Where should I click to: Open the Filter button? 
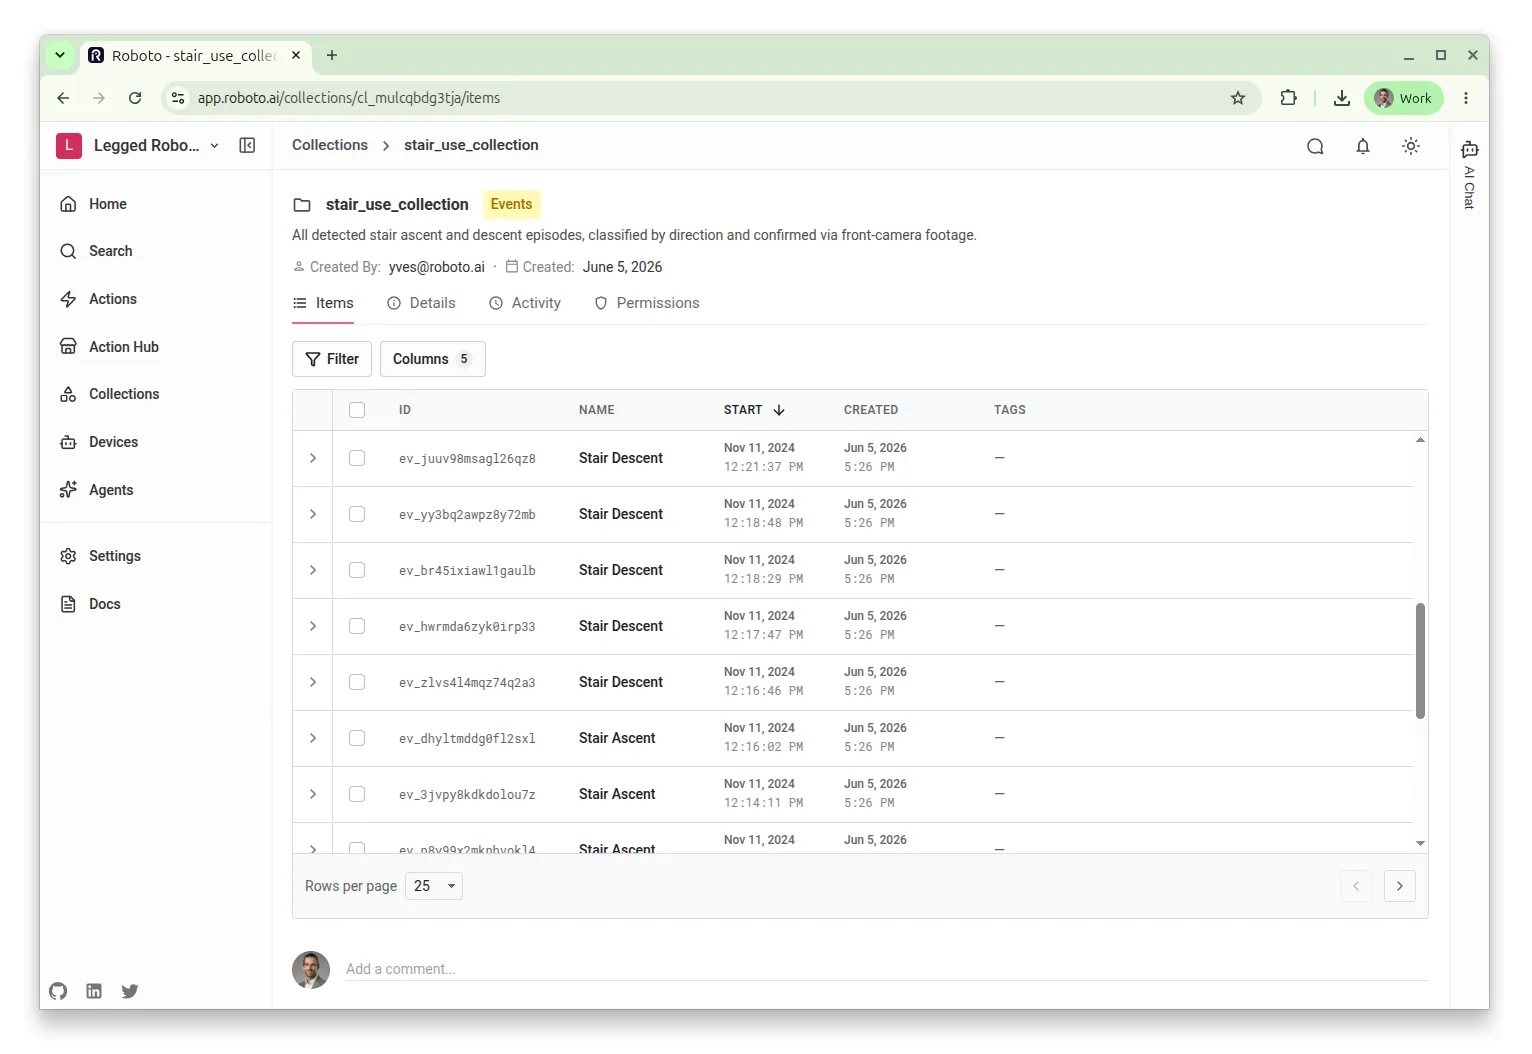[x=332, y=359]
